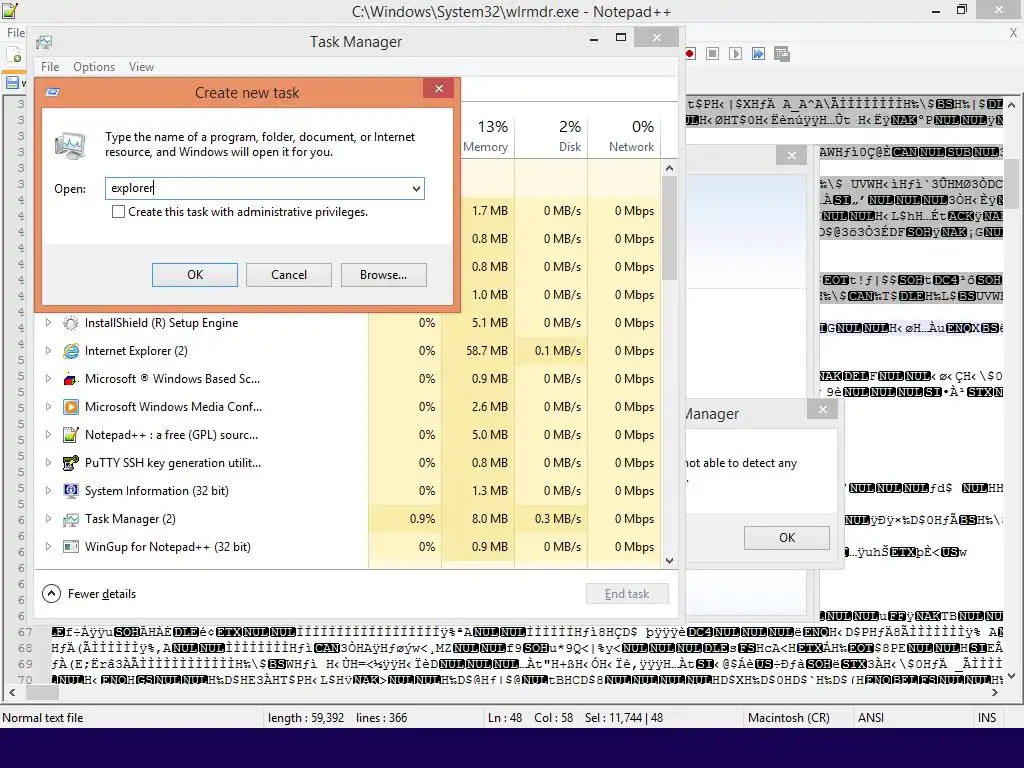This screenshot has width=1024, height=768.
Task: Click Cancel in Create new task dialog
Action: (289, 275)
